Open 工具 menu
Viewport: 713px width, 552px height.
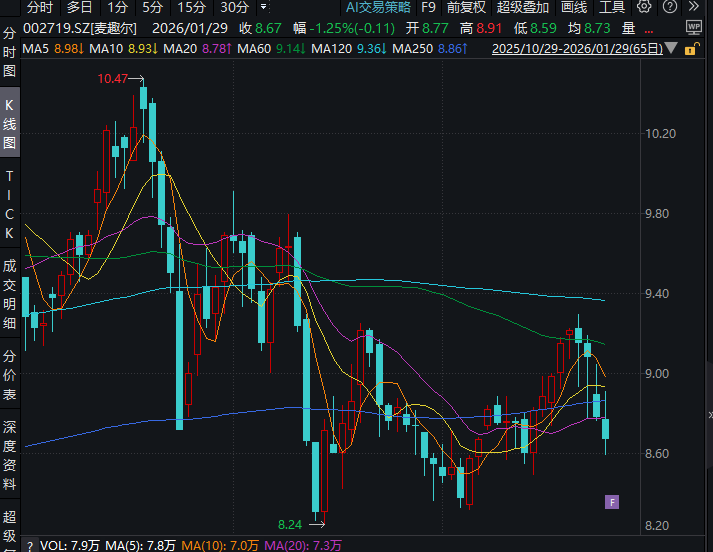612,7
